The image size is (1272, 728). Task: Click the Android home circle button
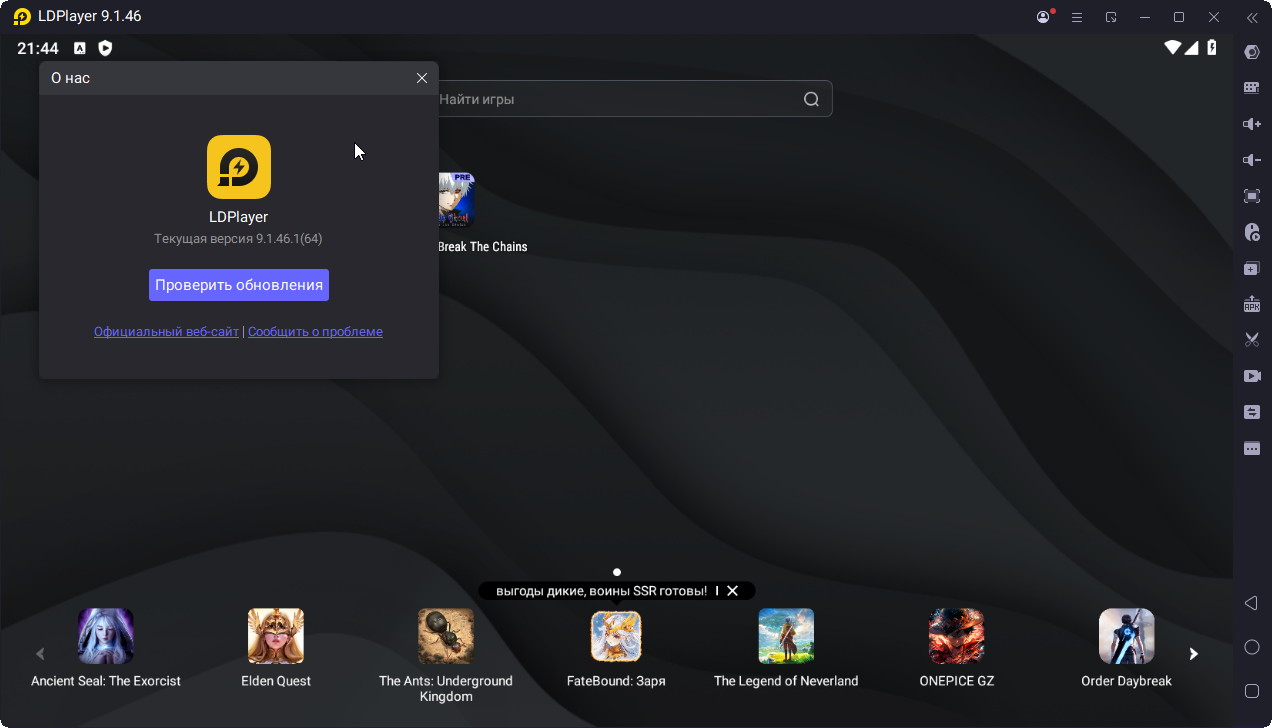(x=1251, y=647)
